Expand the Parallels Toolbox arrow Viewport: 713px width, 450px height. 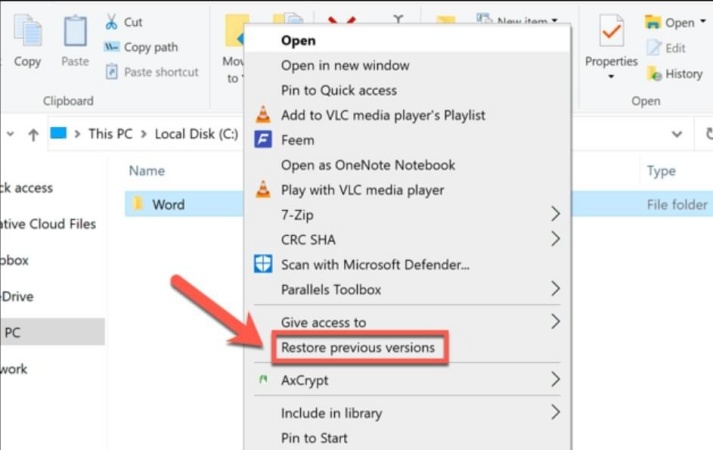pos(555,289)
